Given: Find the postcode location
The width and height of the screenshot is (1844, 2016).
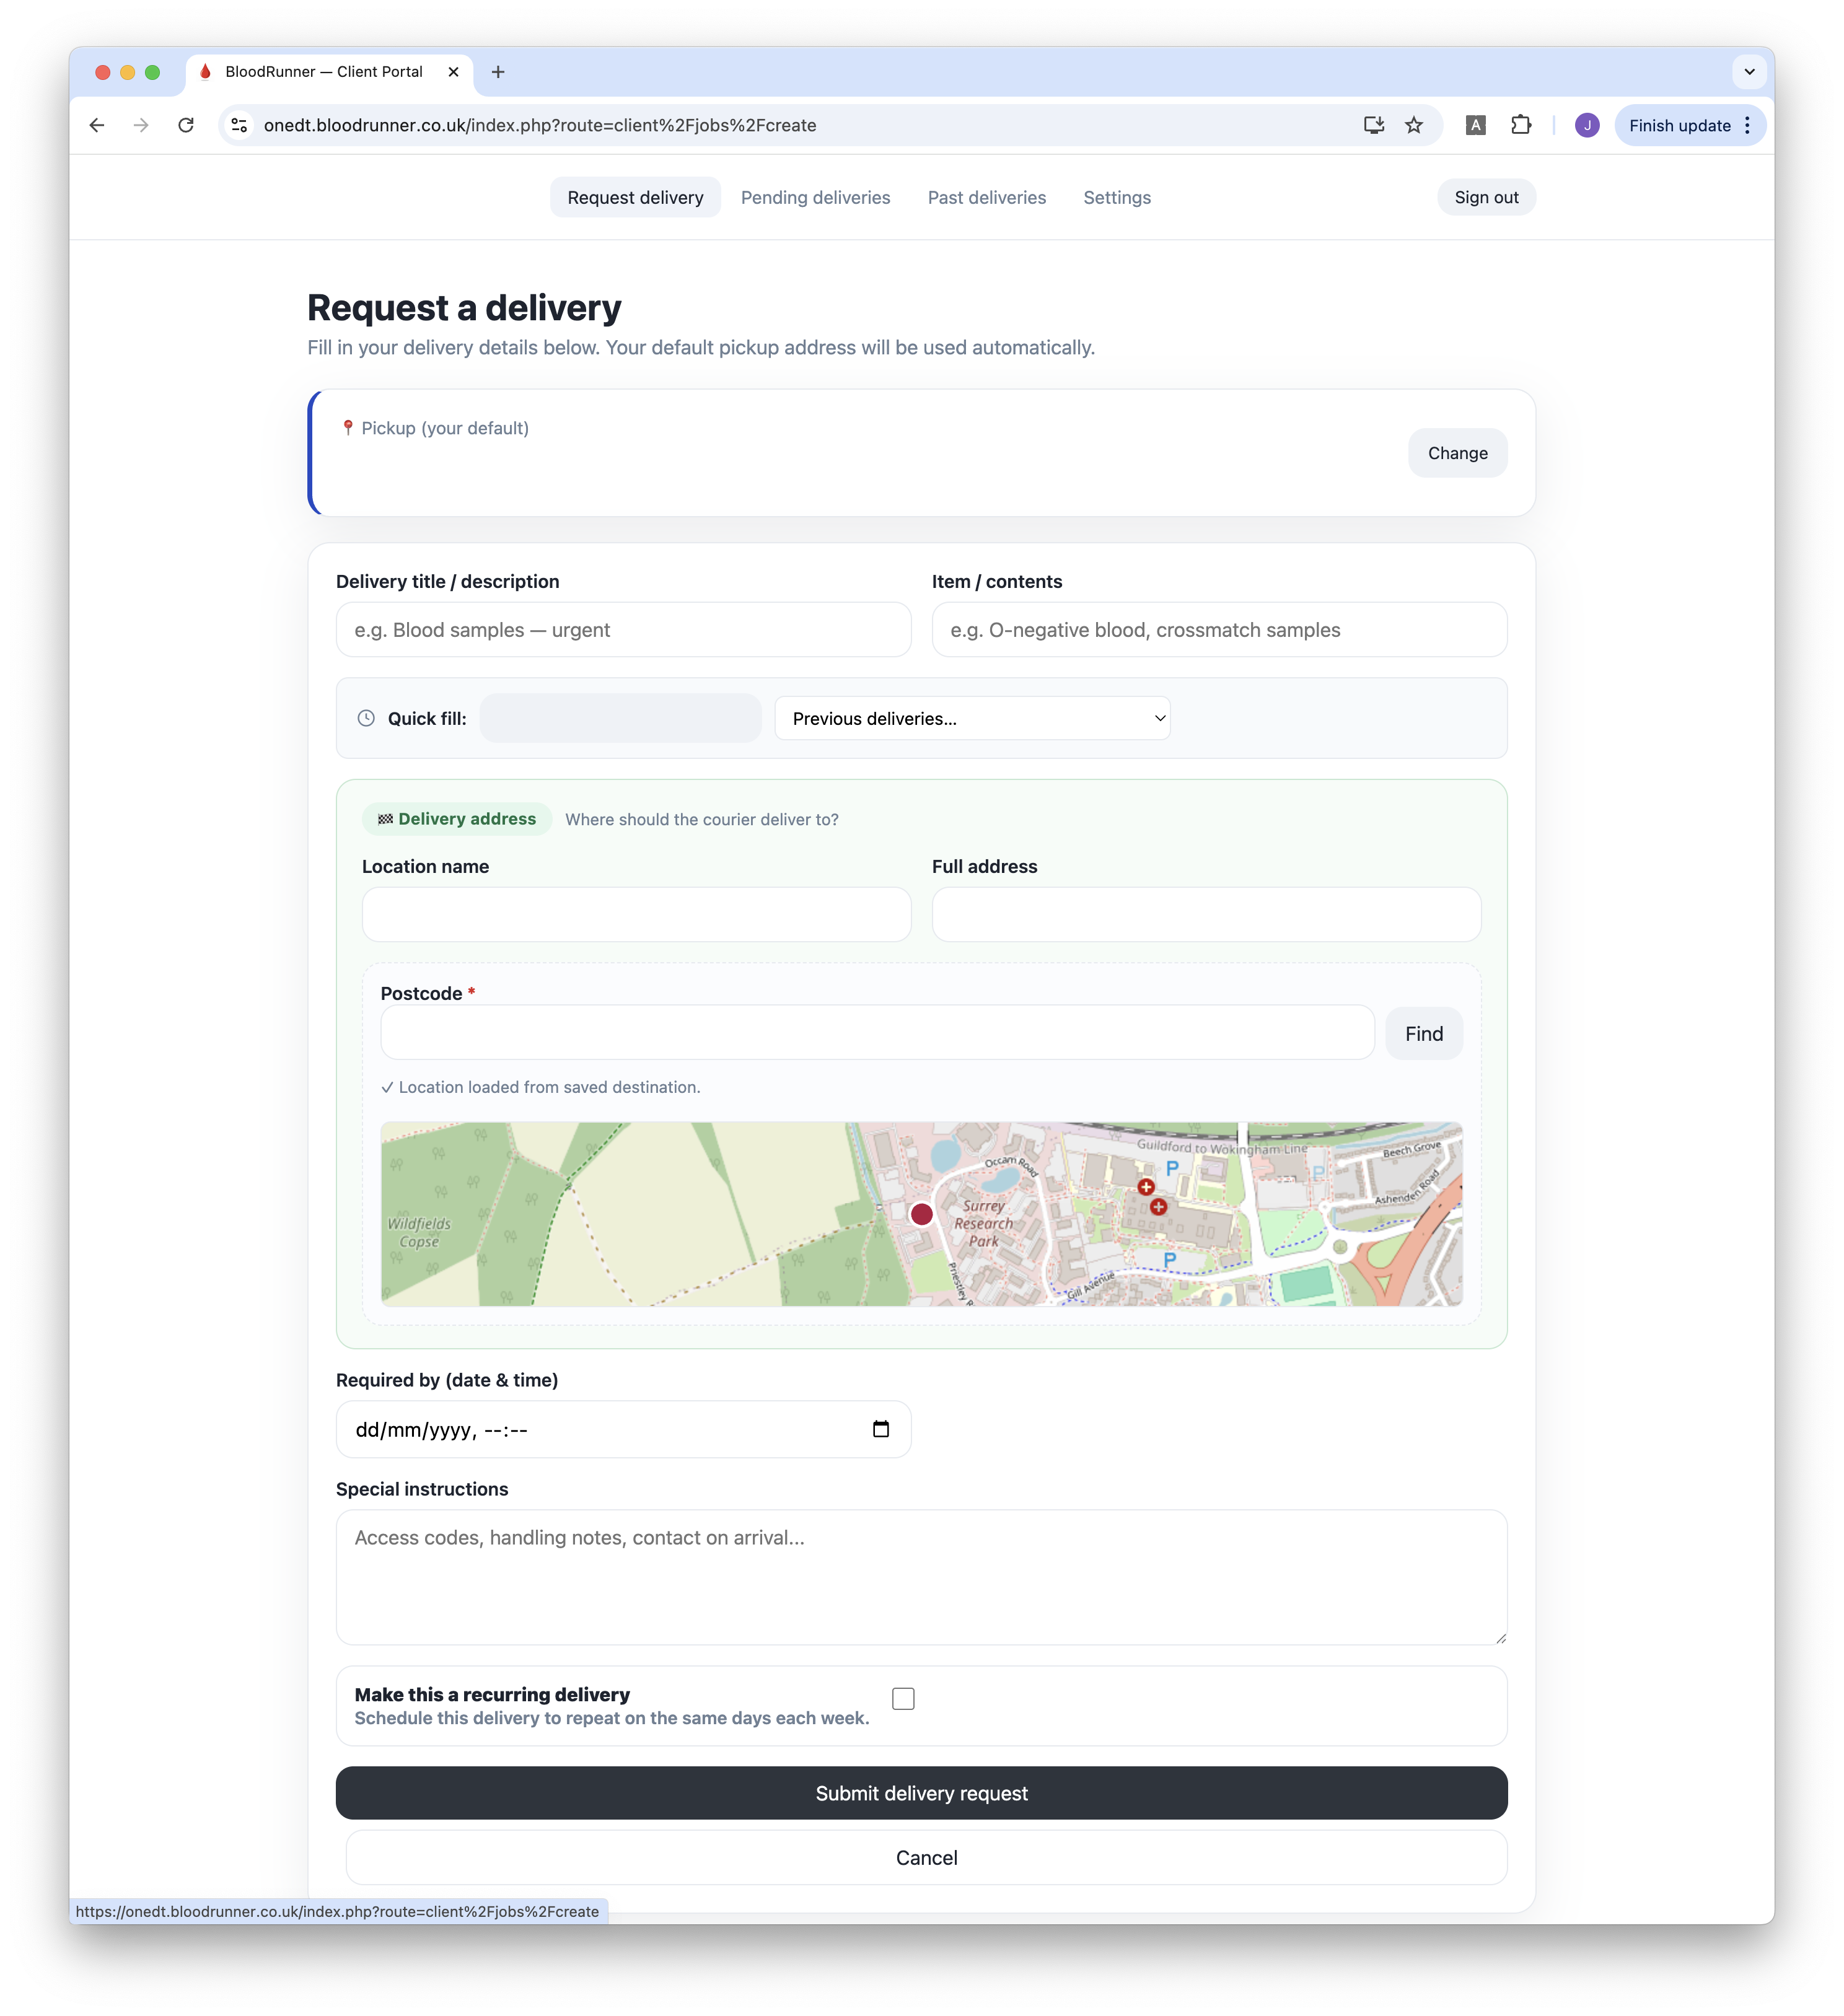Looking at the screenshot, I should [1424, 1033].
